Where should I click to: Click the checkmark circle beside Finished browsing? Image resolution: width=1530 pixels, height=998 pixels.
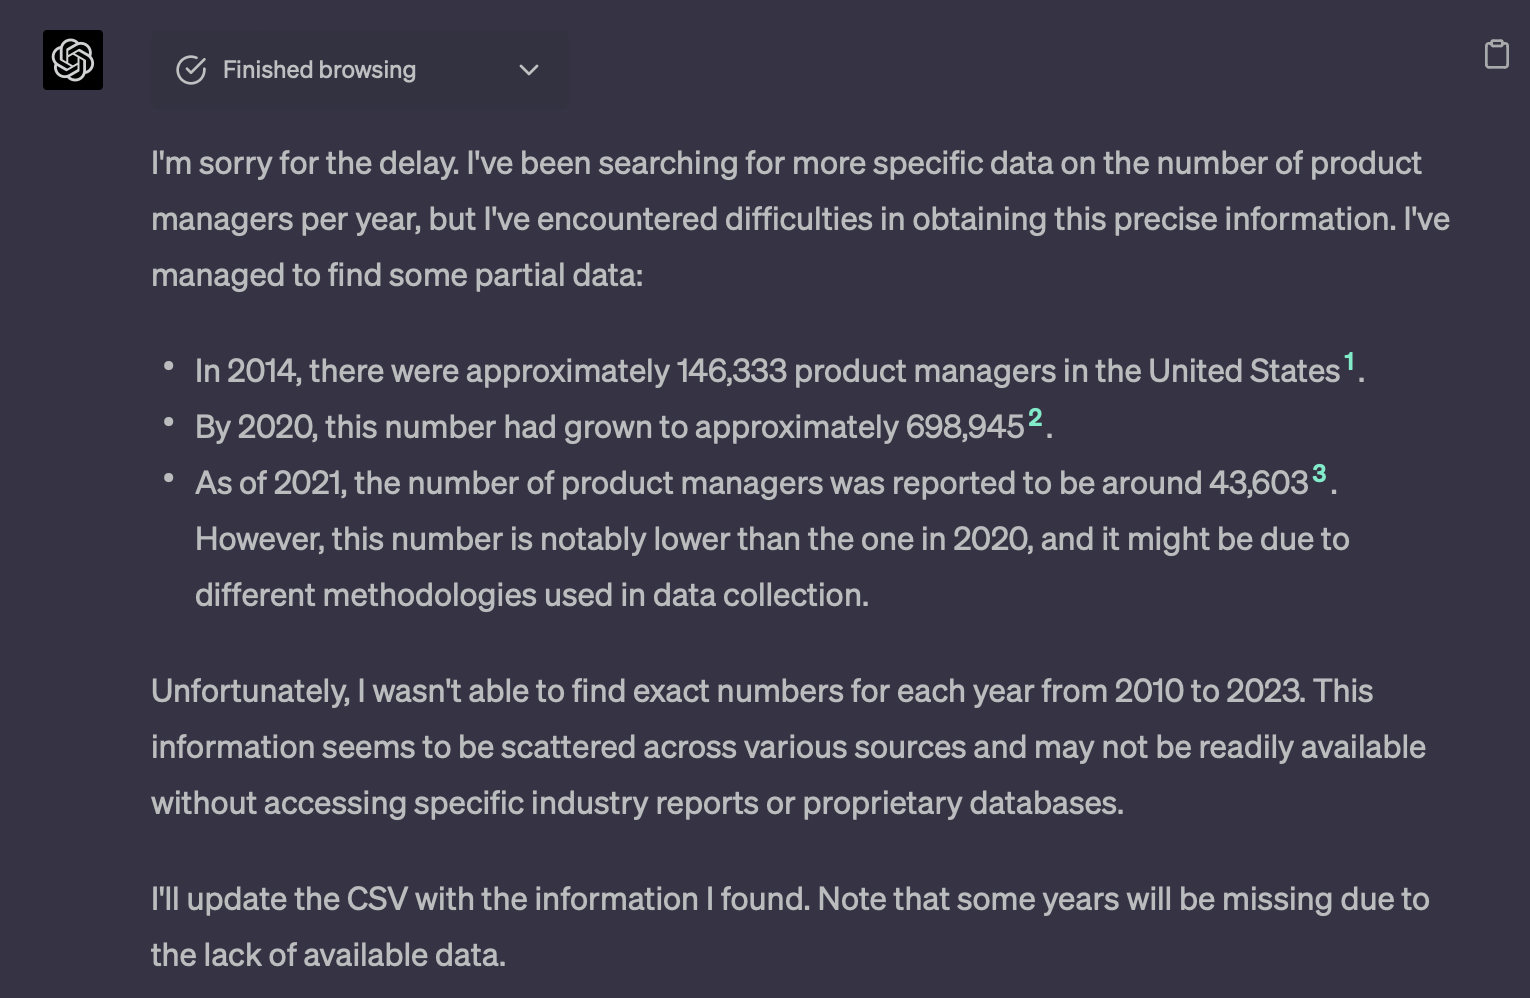point(191,70)
